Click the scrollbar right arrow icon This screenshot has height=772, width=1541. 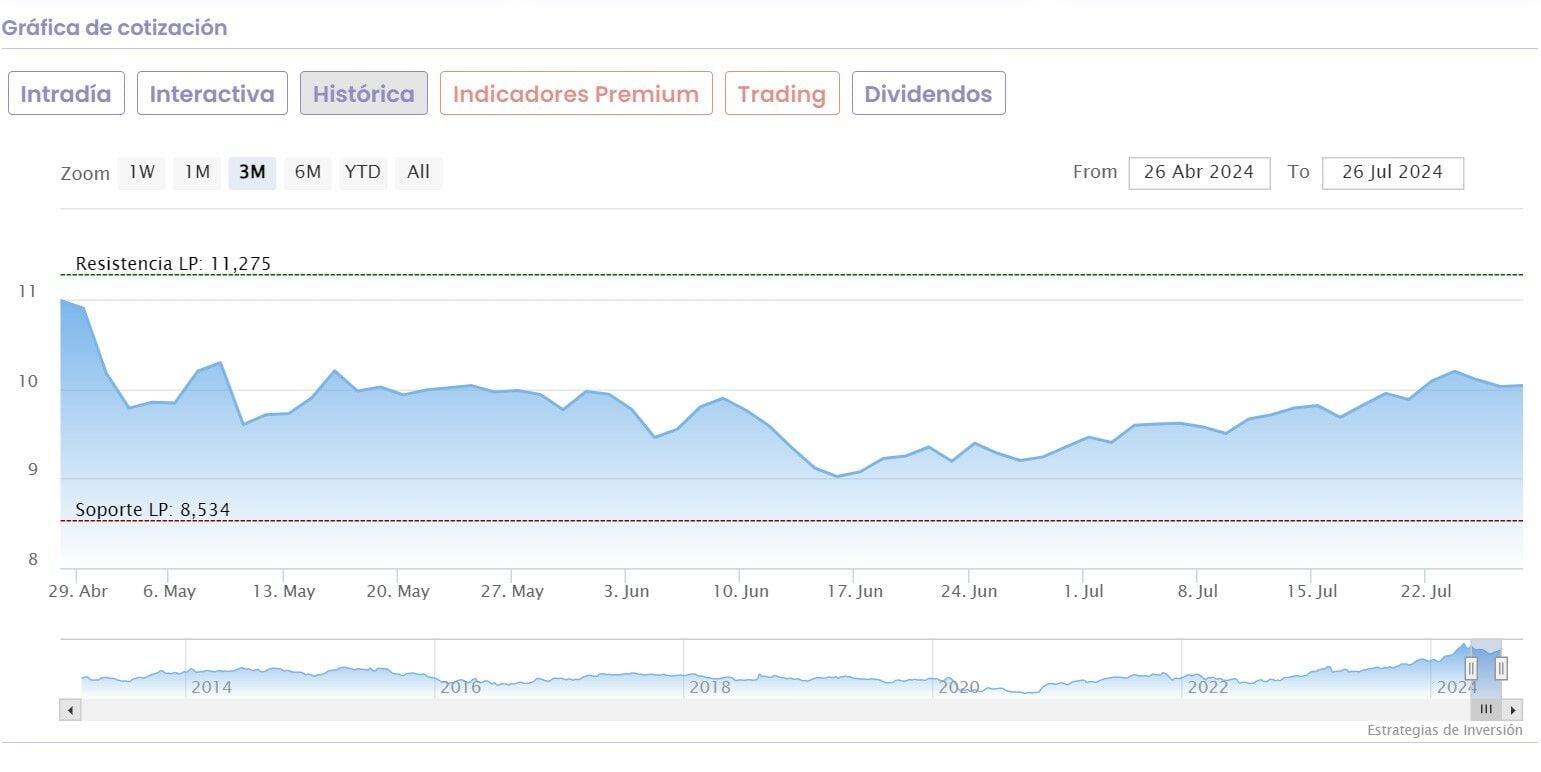coord(1514,710)
